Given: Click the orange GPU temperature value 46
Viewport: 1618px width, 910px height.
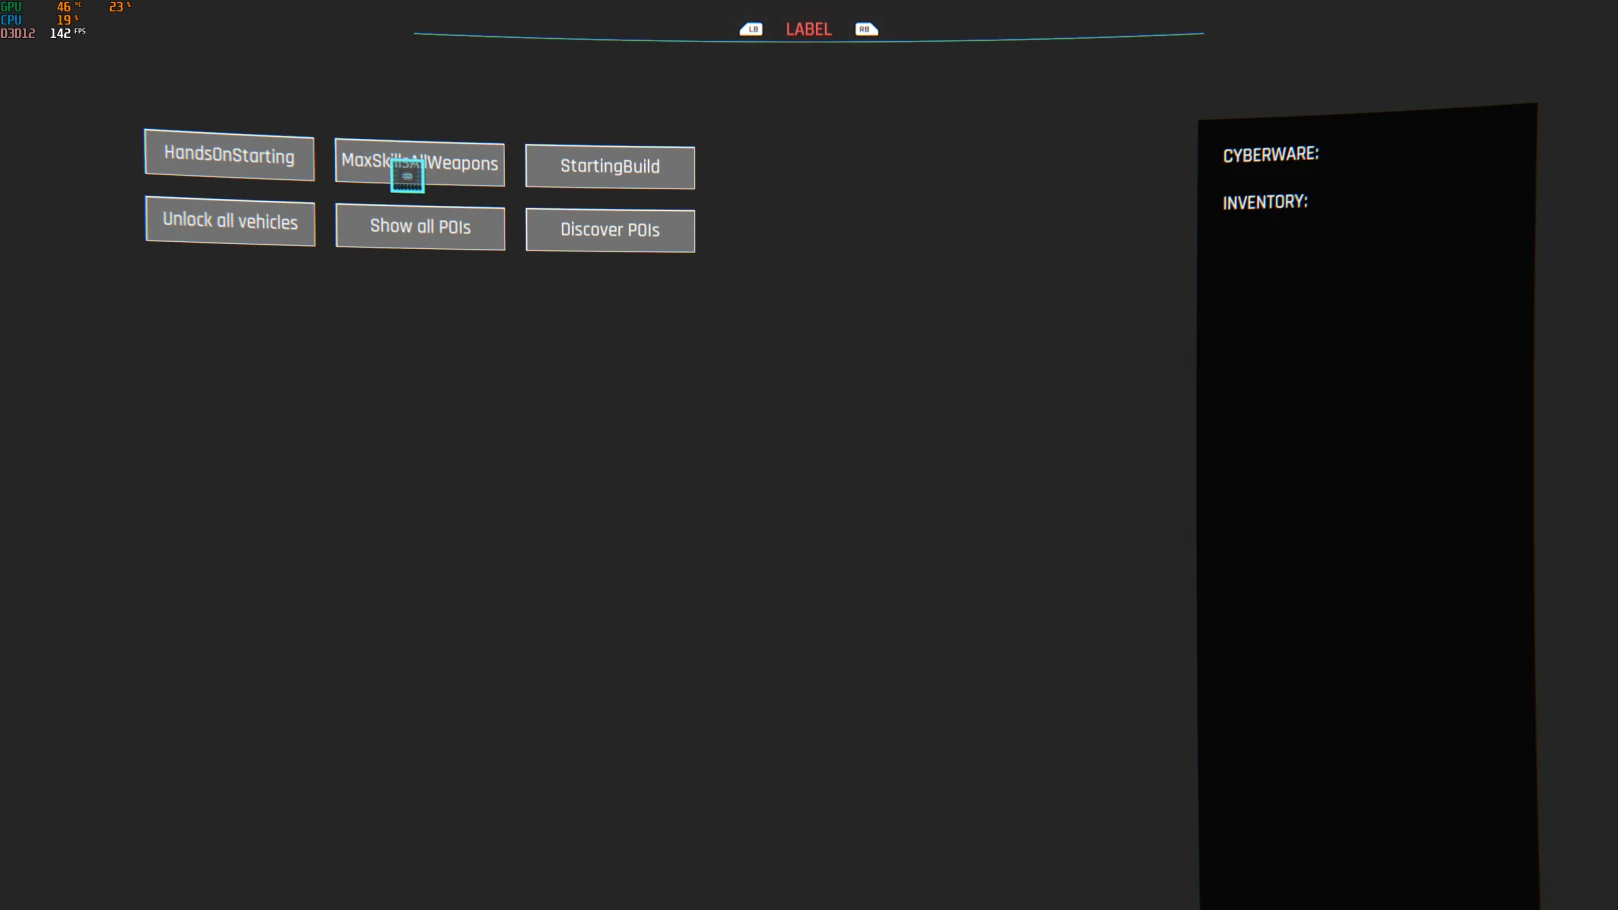Looking at the screenshot, I should (x=64, y=7).
